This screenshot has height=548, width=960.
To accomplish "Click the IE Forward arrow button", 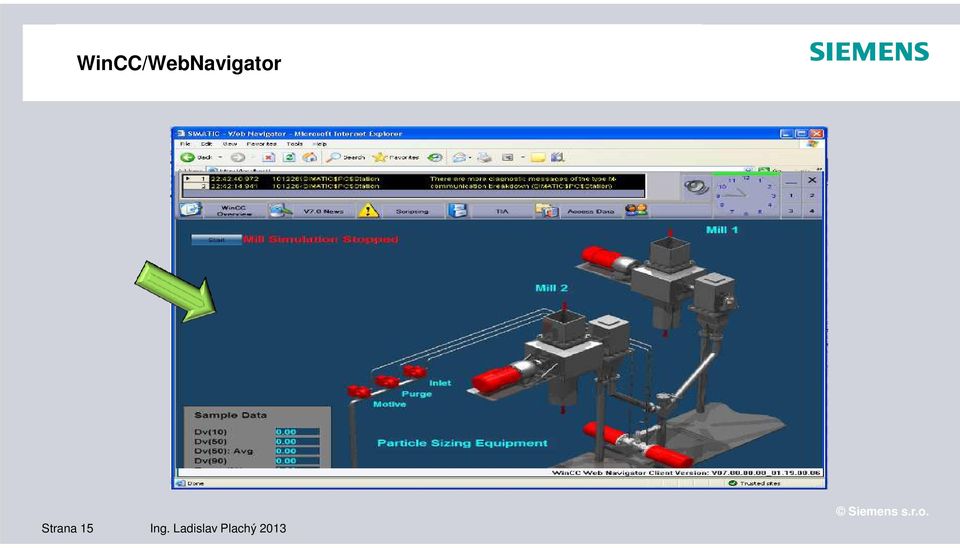I will coord(238,157).
